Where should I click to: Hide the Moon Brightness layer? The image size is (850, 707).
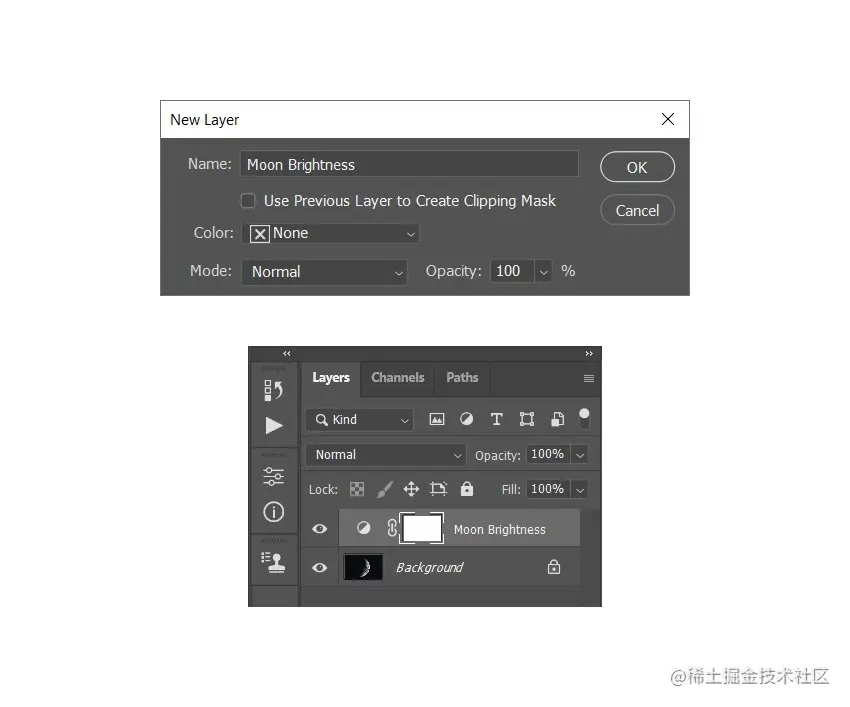click(x=319, y=528)
